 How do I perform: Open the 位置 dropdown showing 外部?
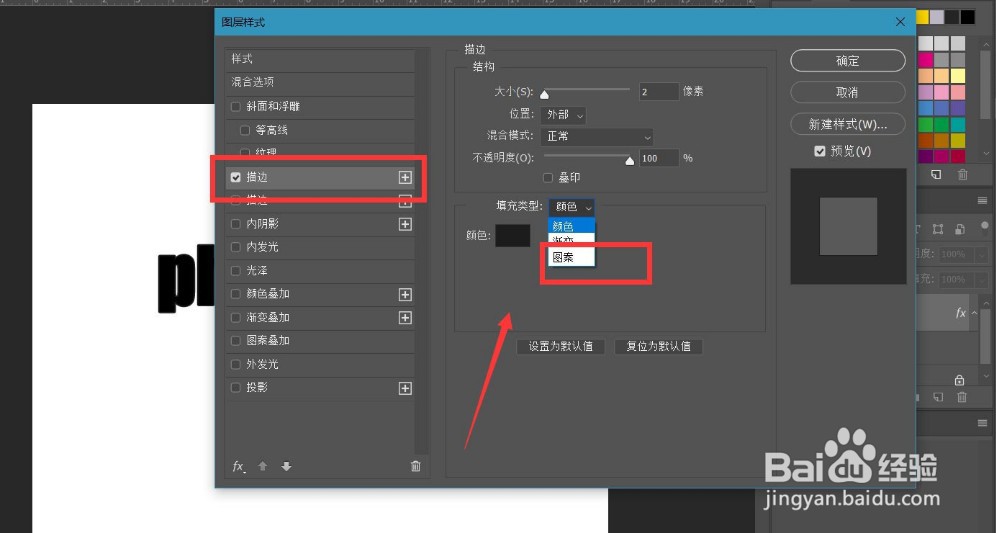pyautogui.click(x=563, y=115)
